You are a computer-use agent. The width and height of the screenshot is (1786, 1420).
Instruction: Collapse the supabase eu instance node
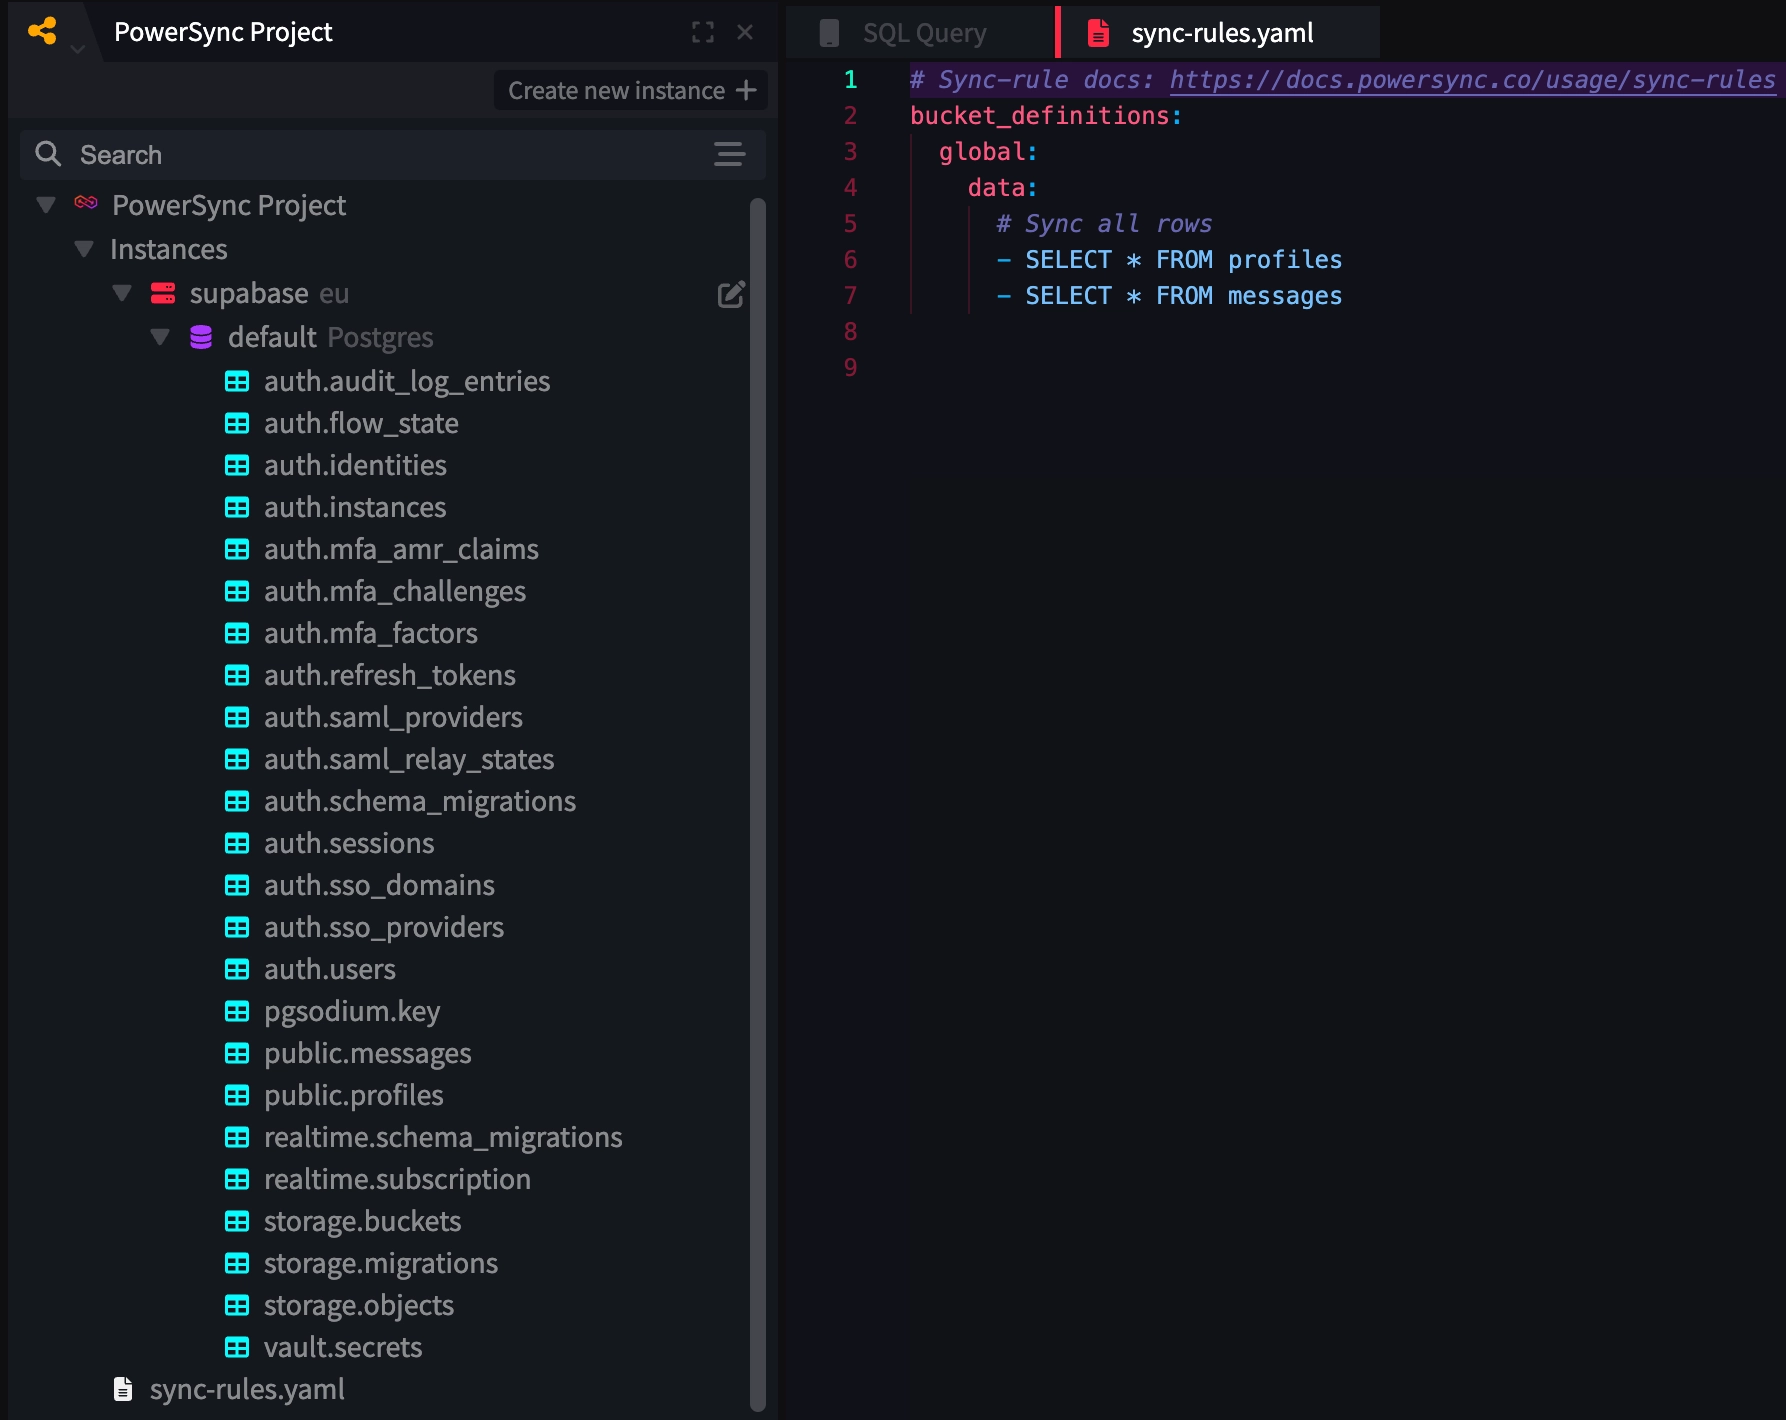[122, 293]
